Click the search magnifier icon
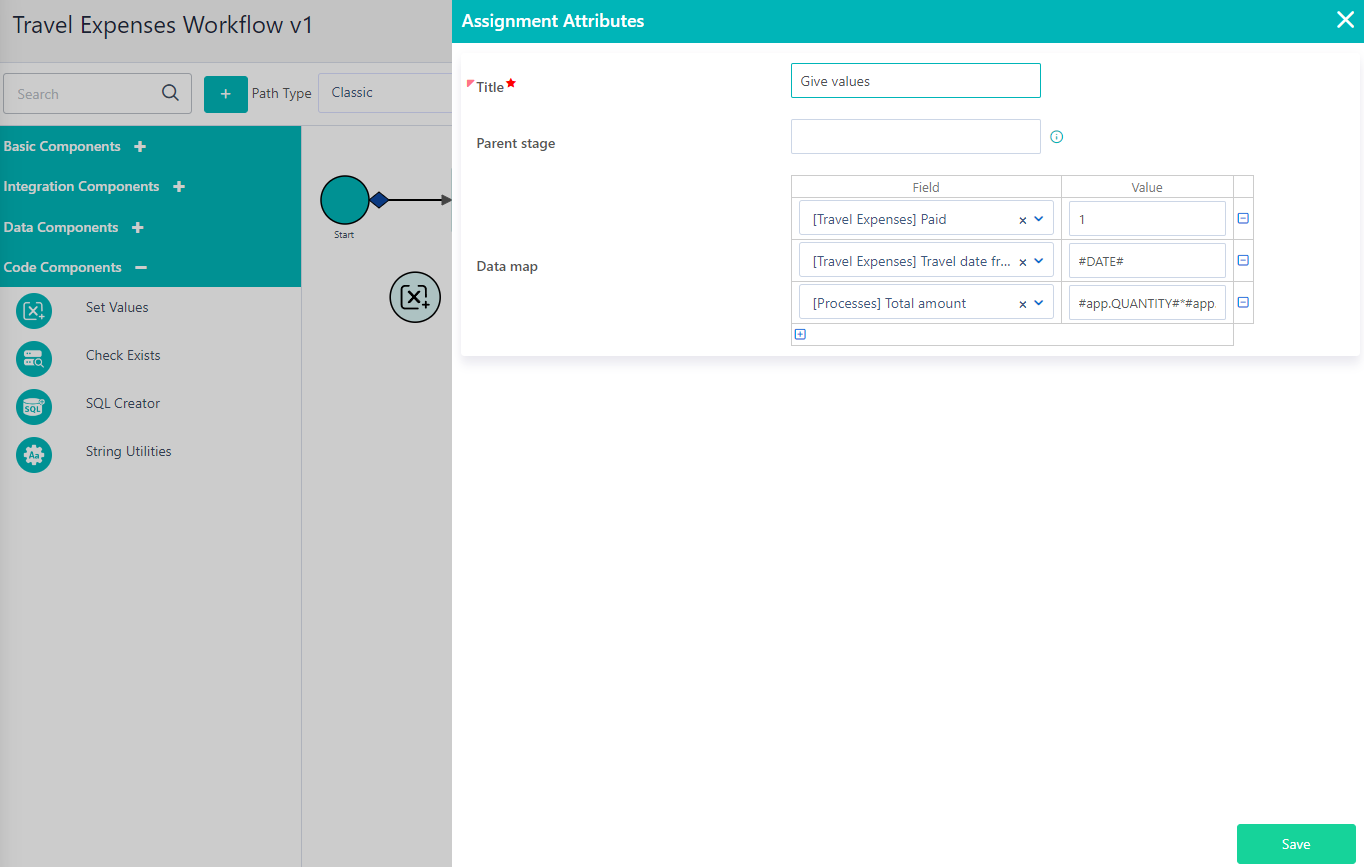Image resolution: width=1364 pixels, height=867 pixels. [170, 93]
